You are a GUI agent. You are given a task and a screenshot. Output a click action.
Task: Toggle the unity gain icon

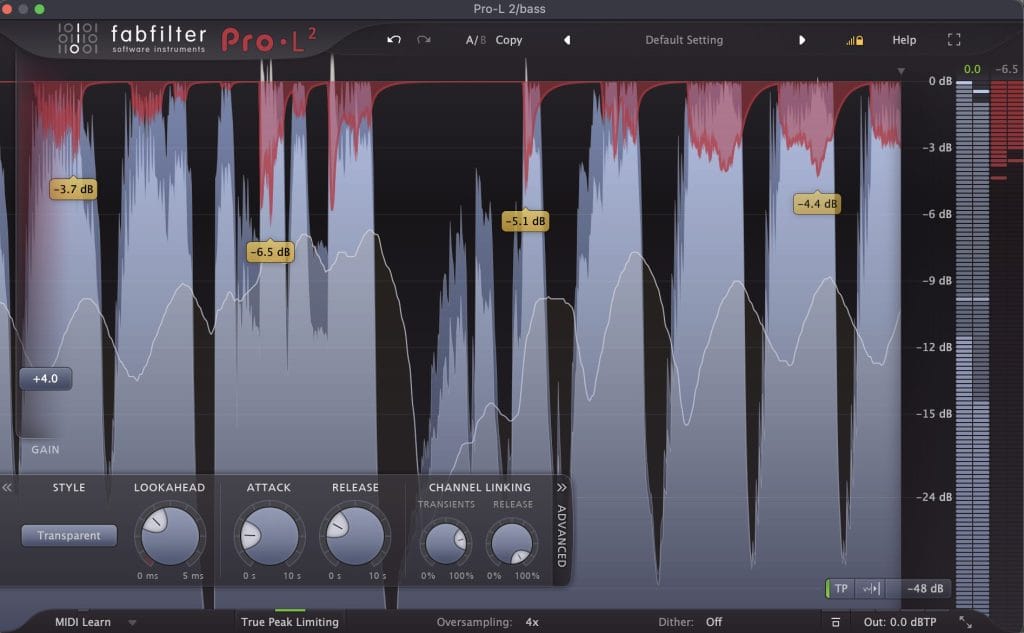click(x=835, y=623)
